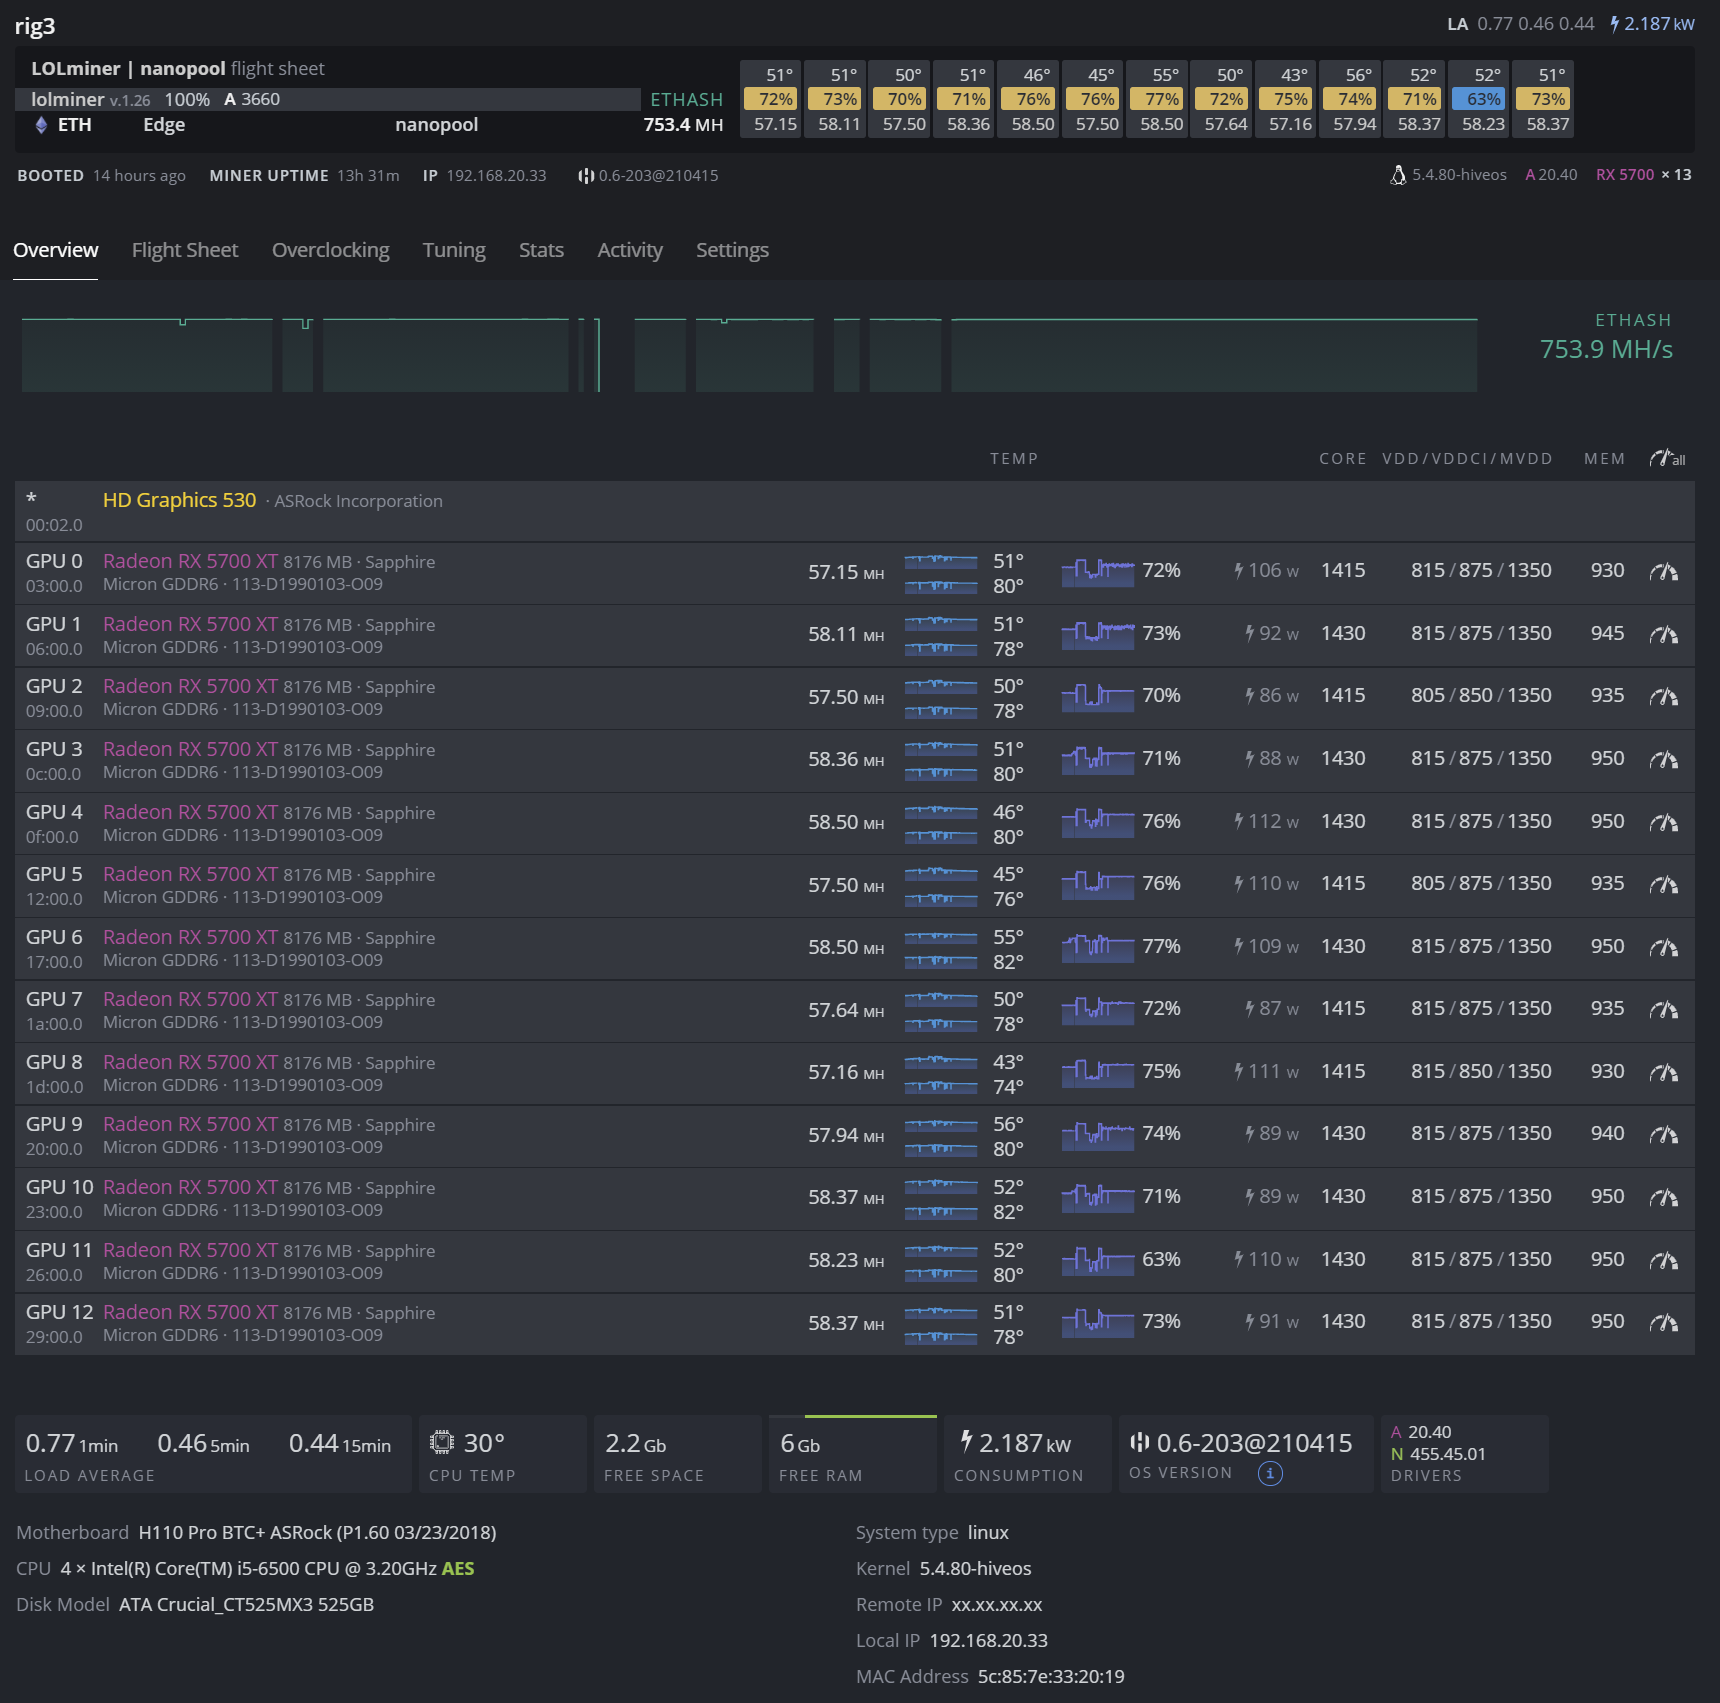Open overclocking for all GPUs header icon

coord(1667,459)
